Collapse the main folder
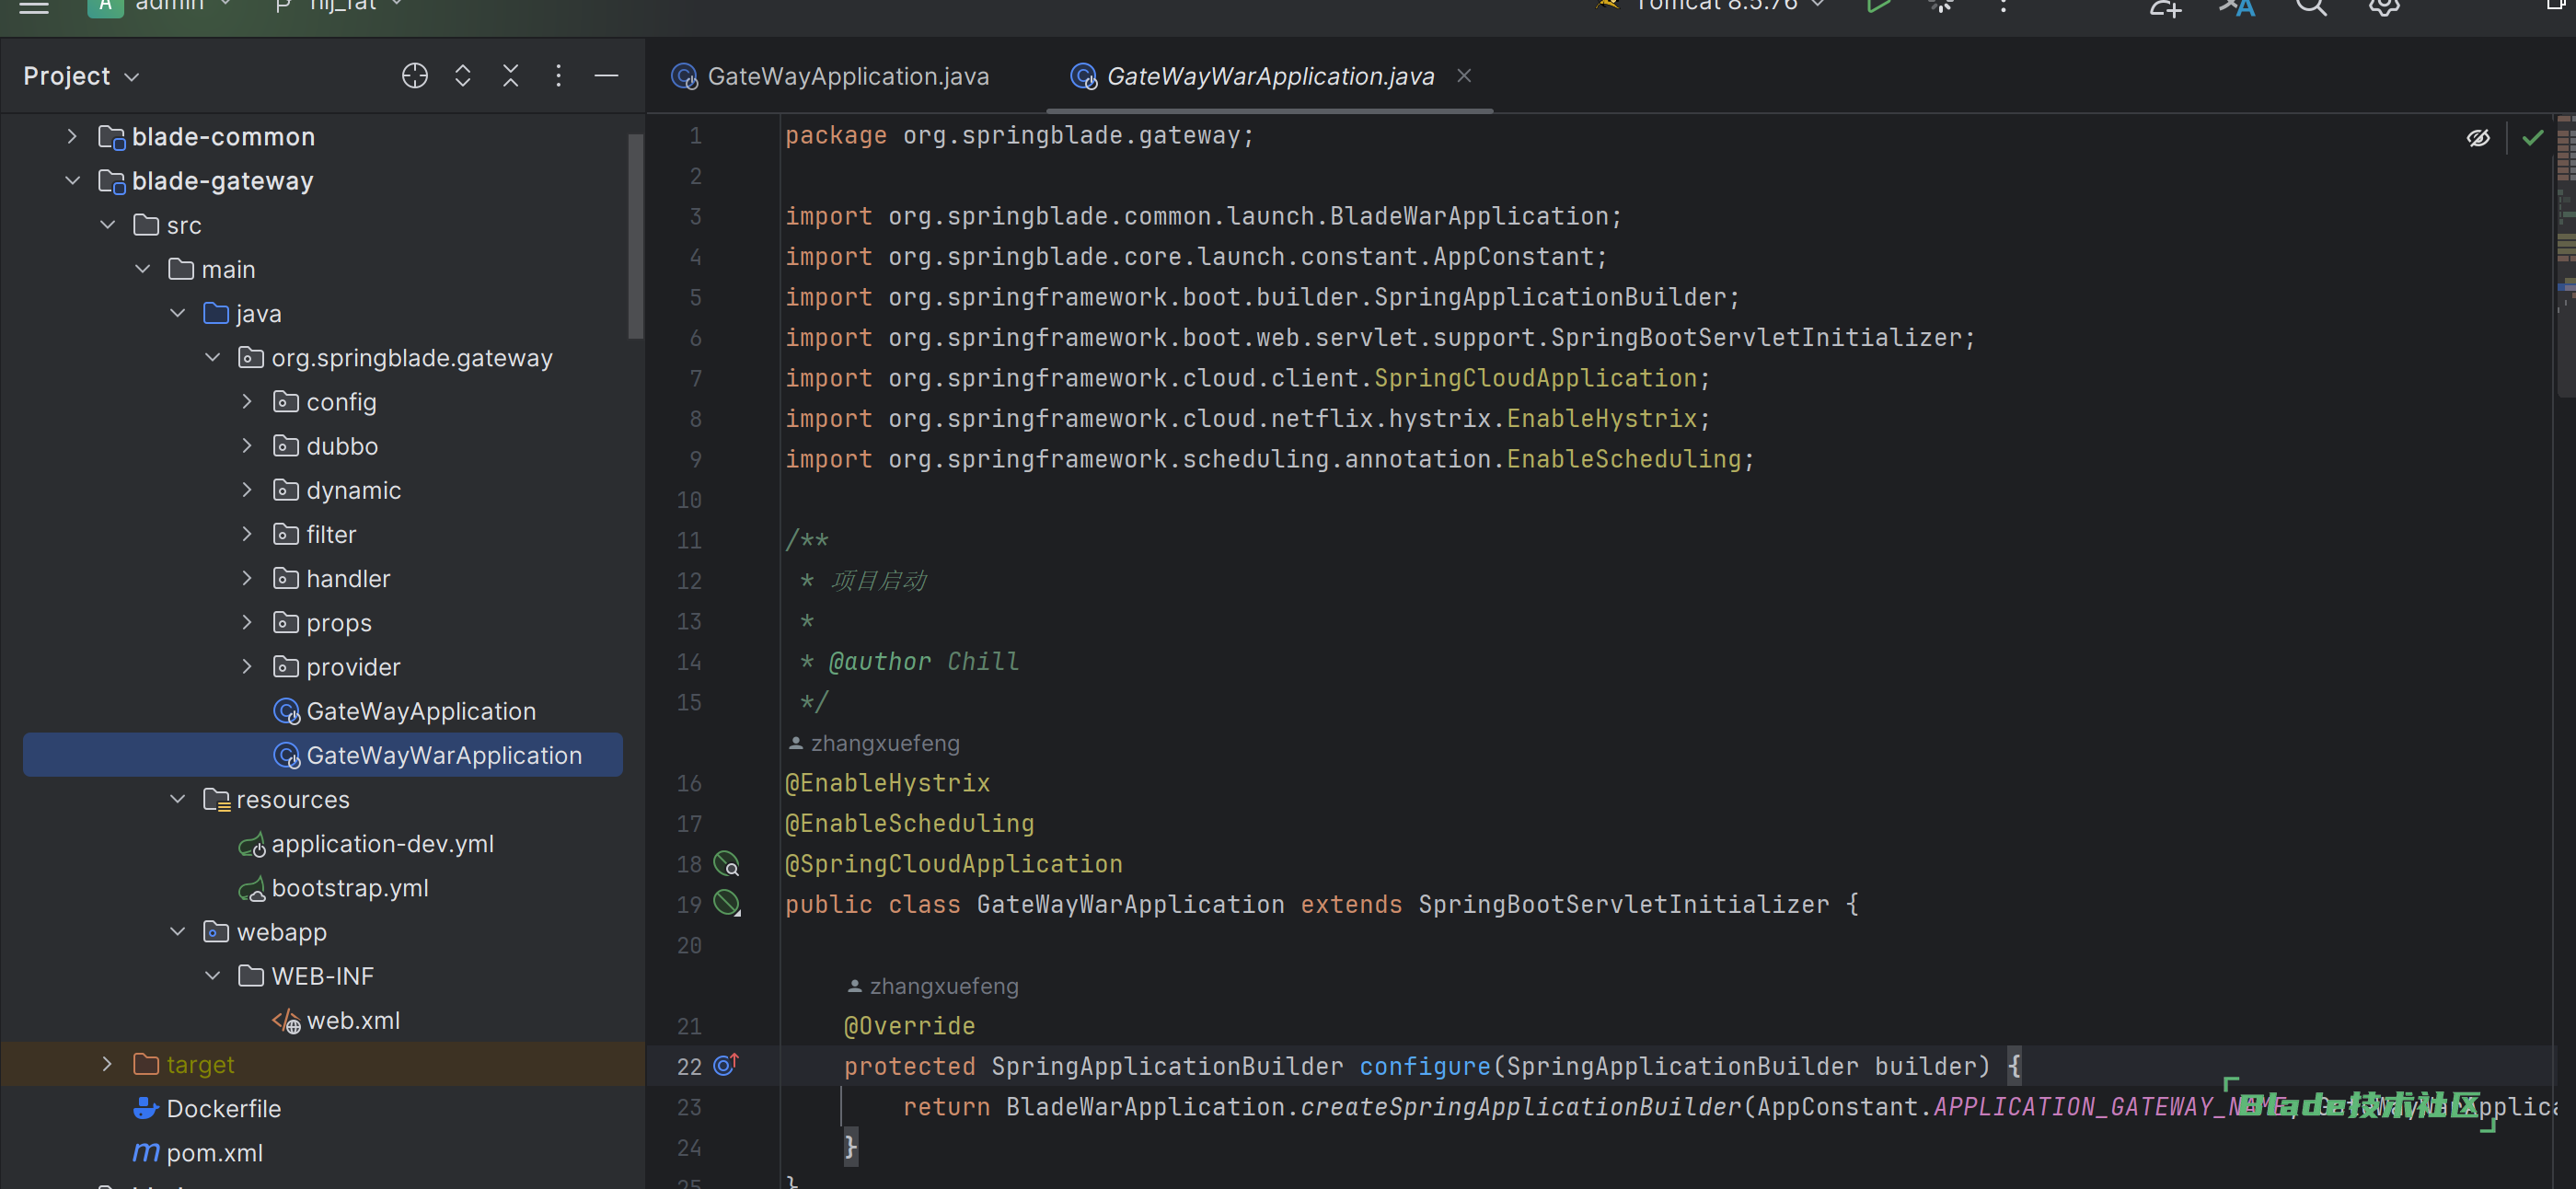Viewport: 2576px width, 1189px height. 142,269
